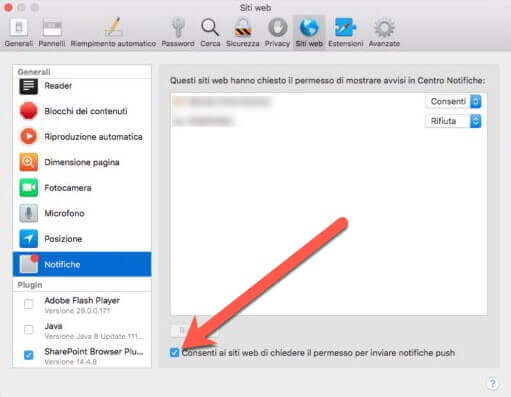Open the Generali preferences pane

click(x=19, y=32)
